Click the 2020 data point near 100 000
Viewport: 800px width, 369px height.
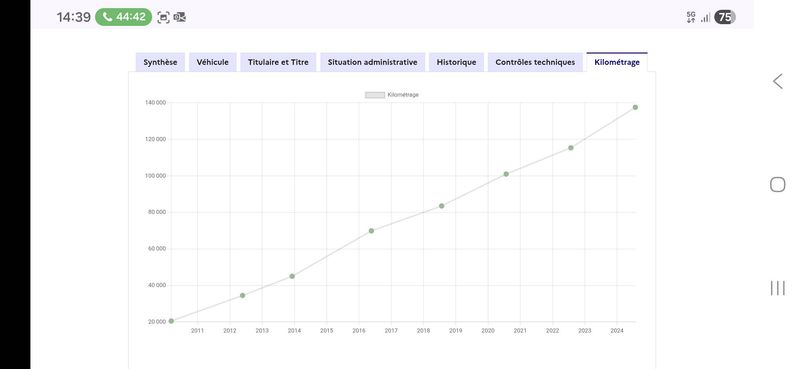pyautogui.click(x=506, y=174)
